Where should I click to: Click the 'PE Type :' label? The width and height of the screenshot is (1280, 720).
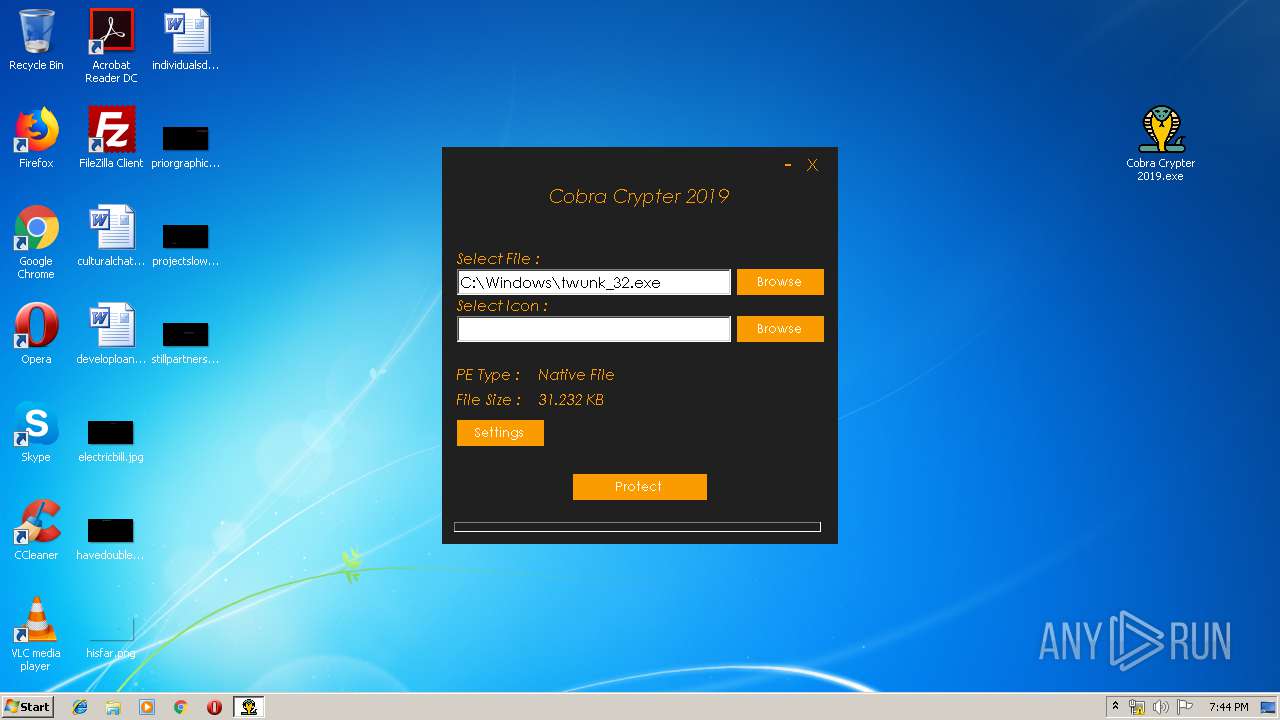pos(488,375)
